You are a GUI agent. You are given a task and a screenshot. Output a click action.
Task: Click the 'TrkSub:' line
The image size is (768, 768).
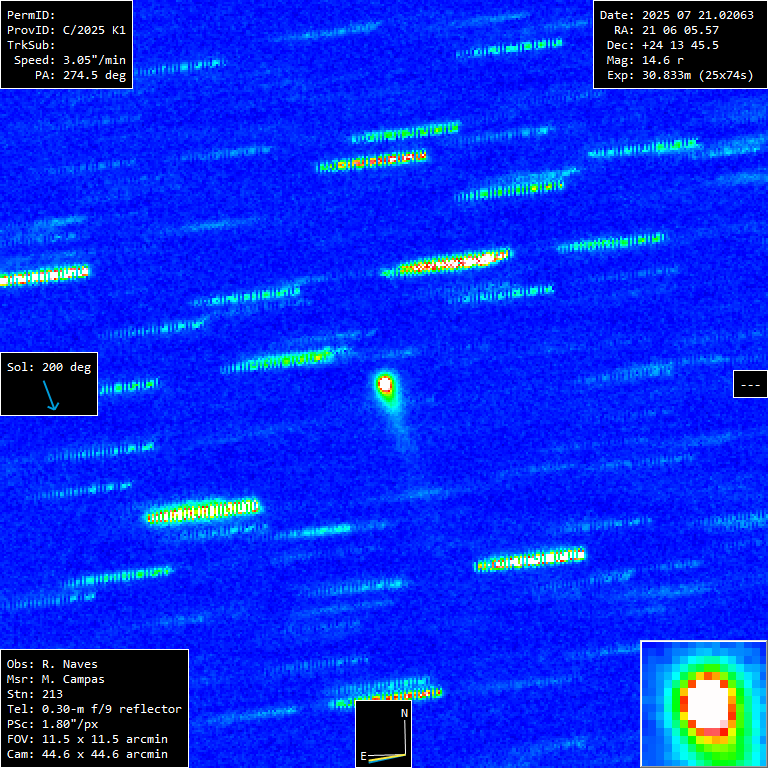[x=31, y=45]
